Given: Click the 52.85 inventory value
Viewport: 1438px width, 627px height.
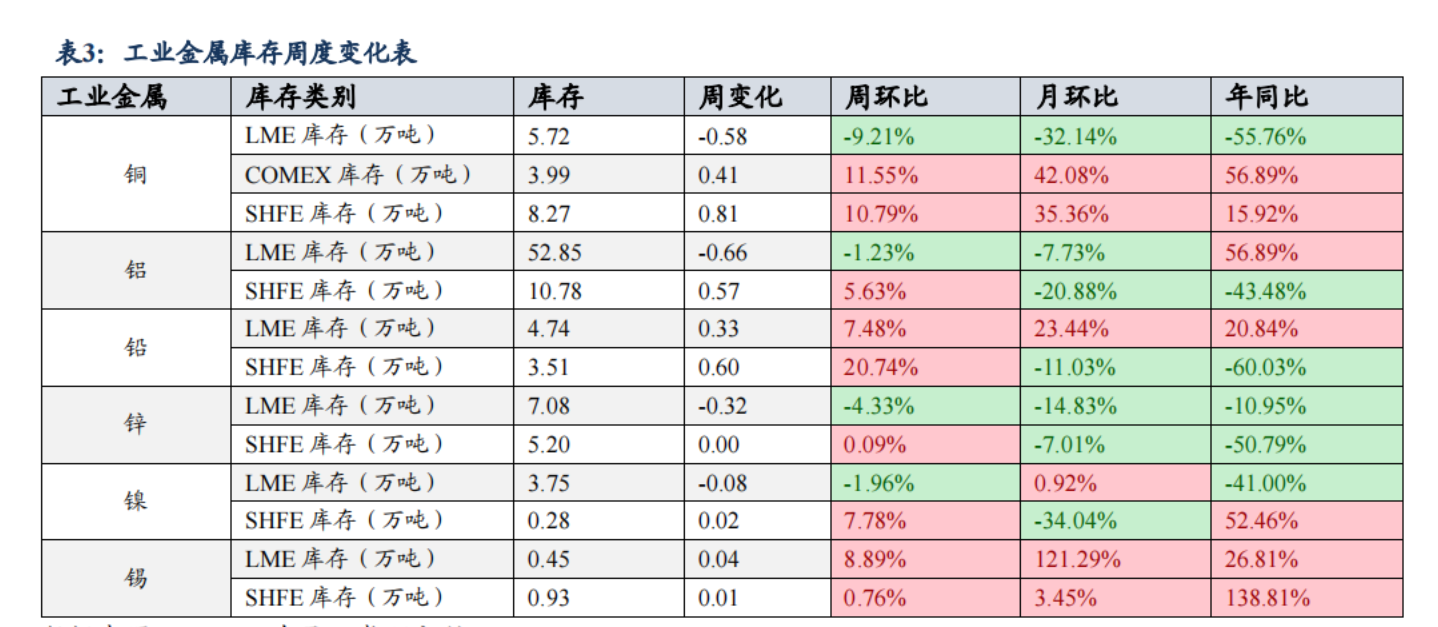Looking at the screenshot, I should [555, 252].
